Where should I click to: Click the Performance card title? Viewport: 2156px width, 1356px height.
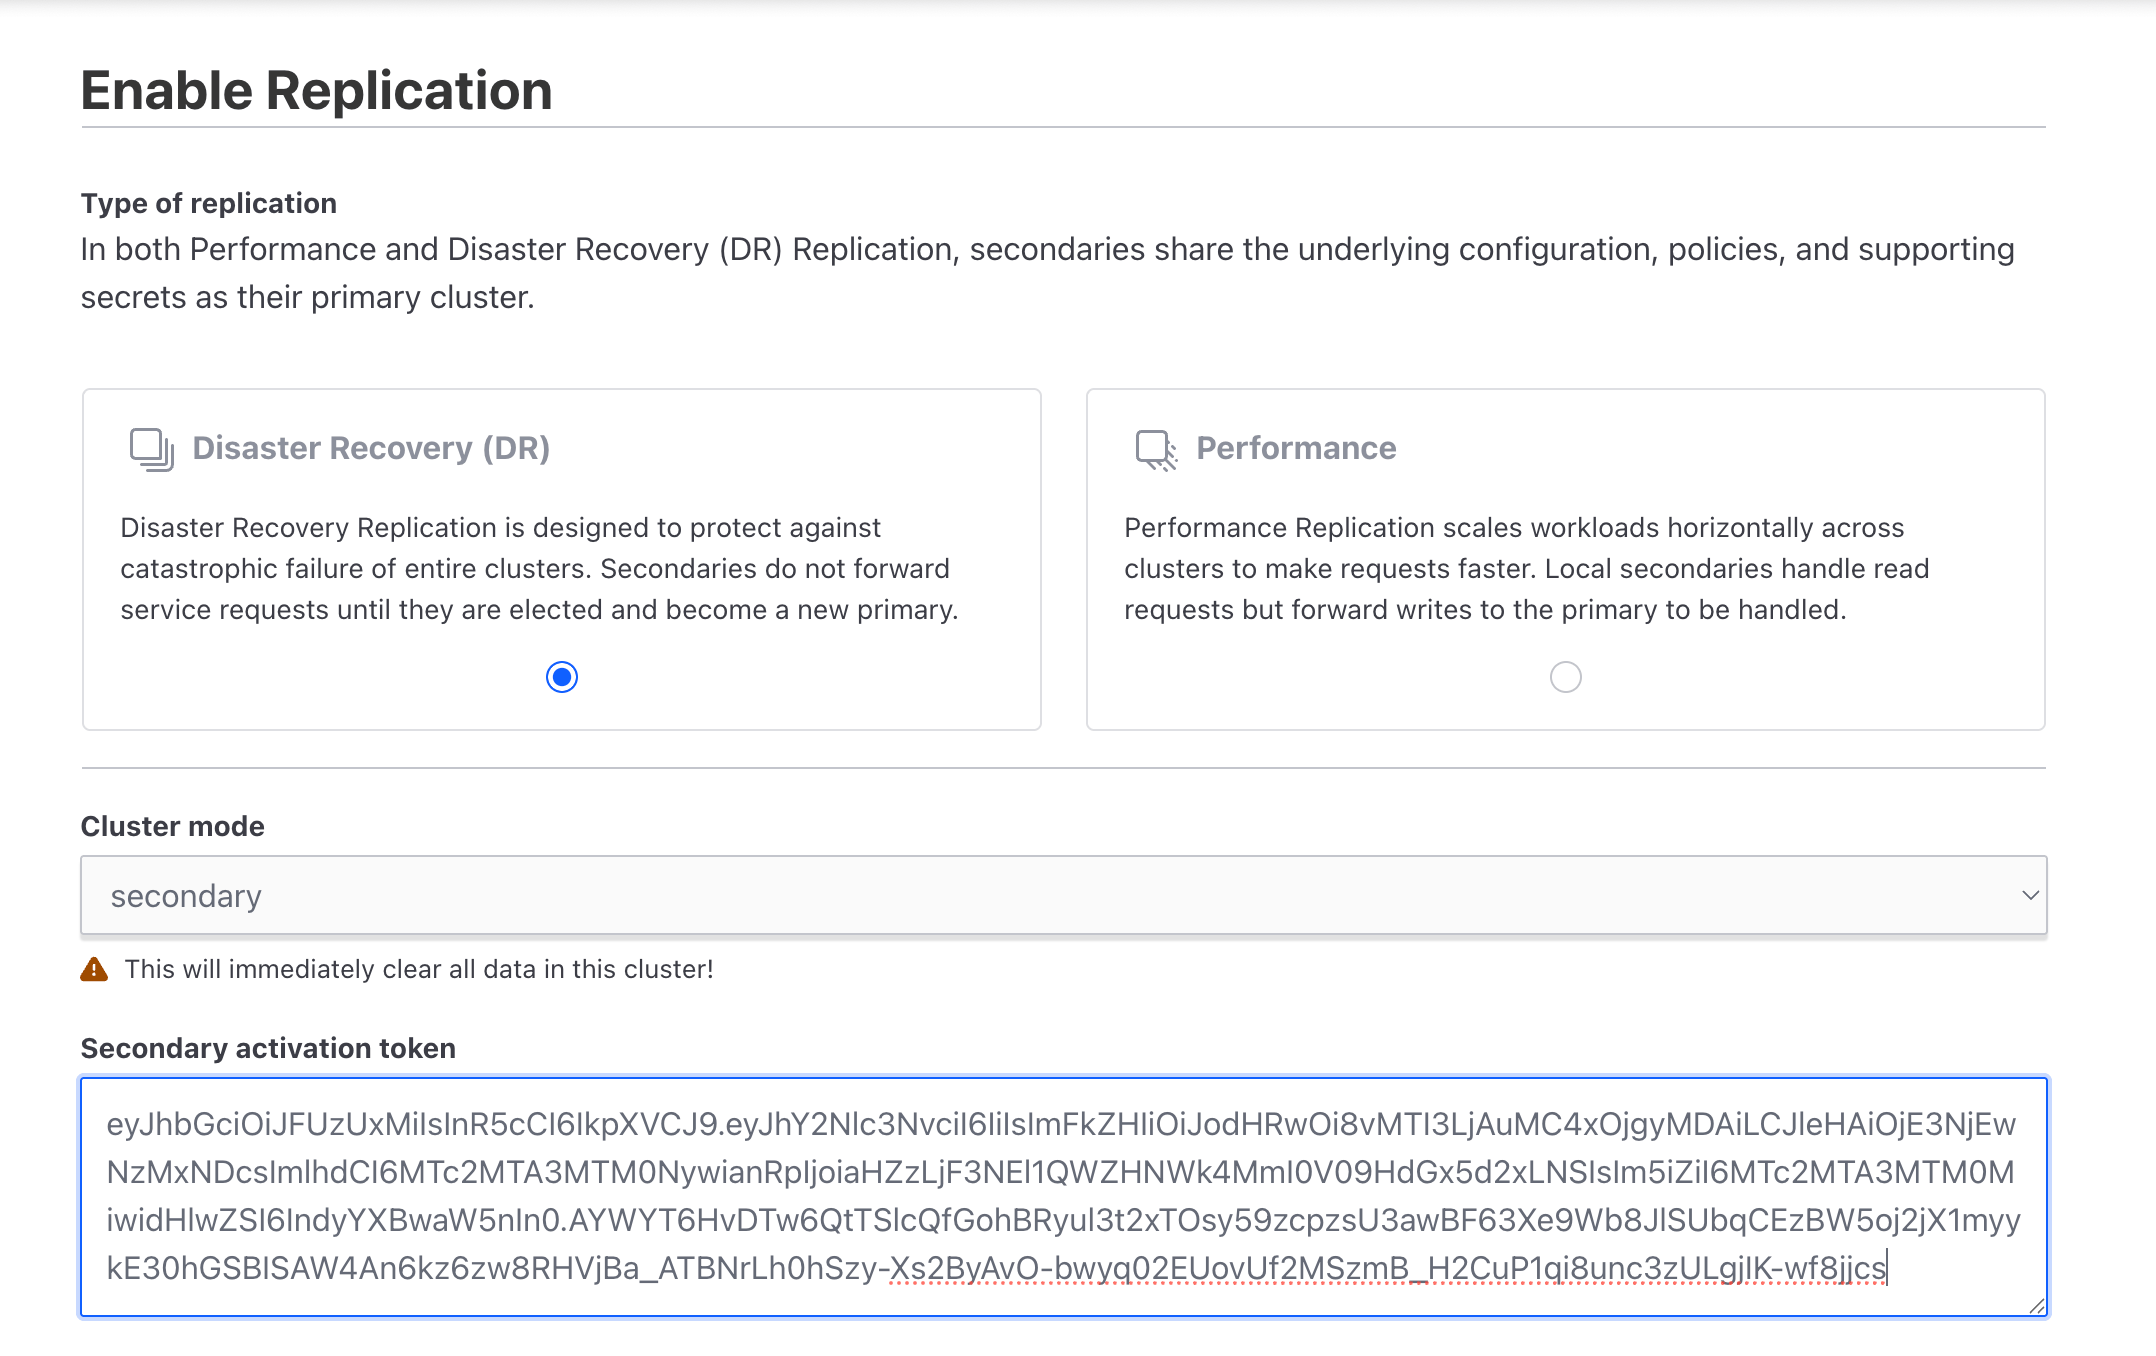[x=1296, y=448]
